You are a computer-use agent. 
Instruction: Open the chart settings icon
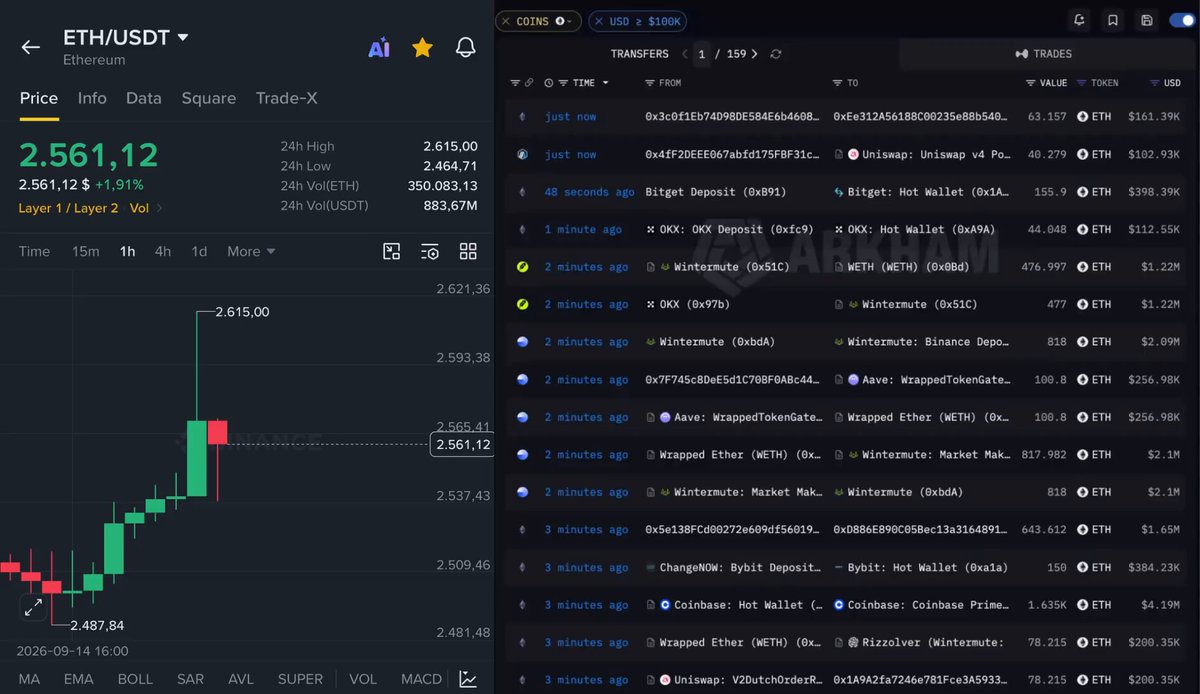coord(430,251)
